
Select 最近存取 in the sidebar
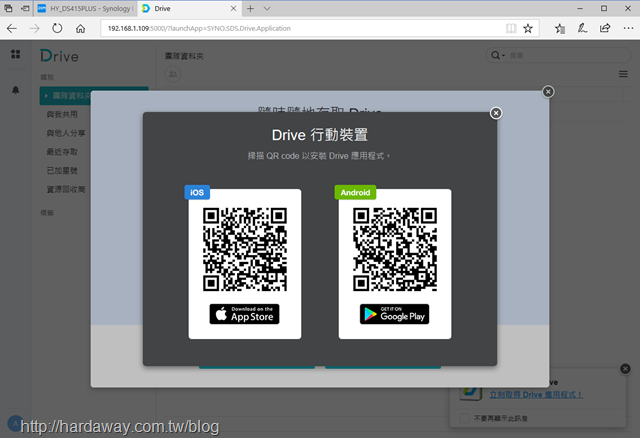[62, 152]
